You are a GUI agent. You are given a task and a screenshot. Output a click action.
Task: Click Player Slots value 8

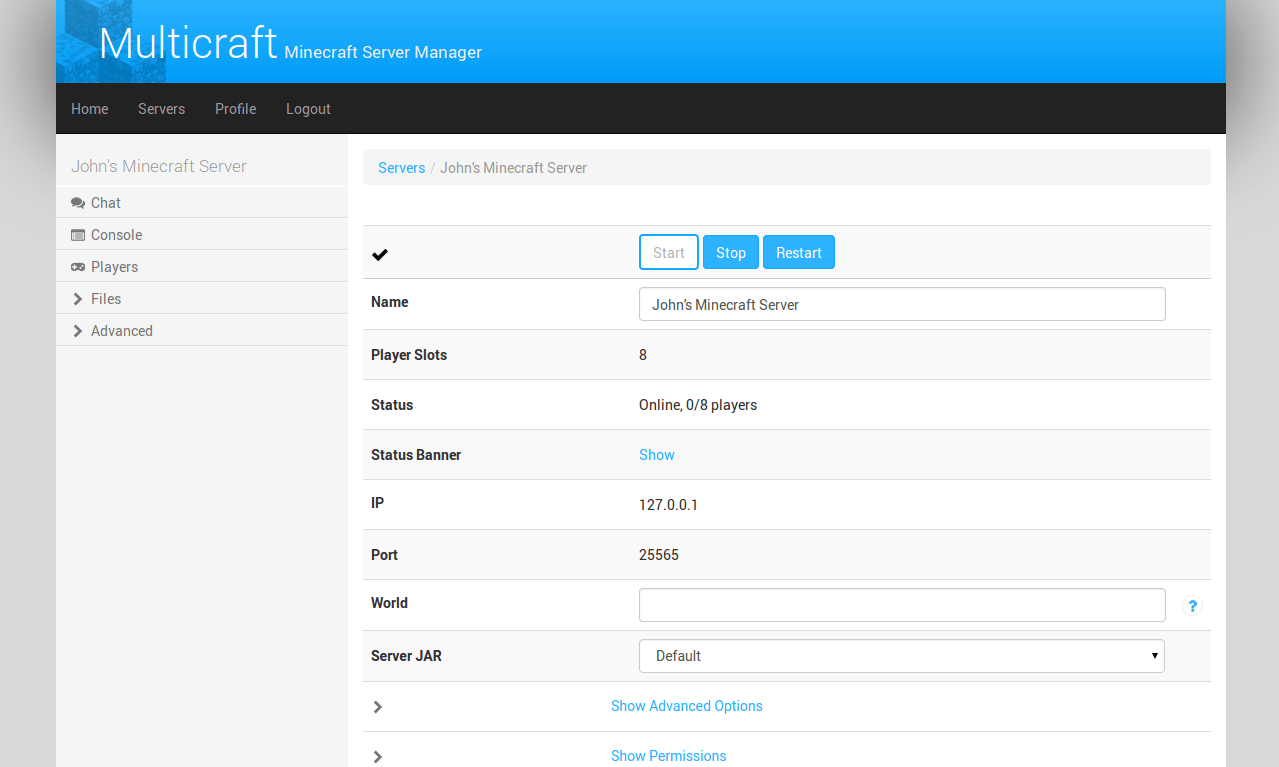643,355
